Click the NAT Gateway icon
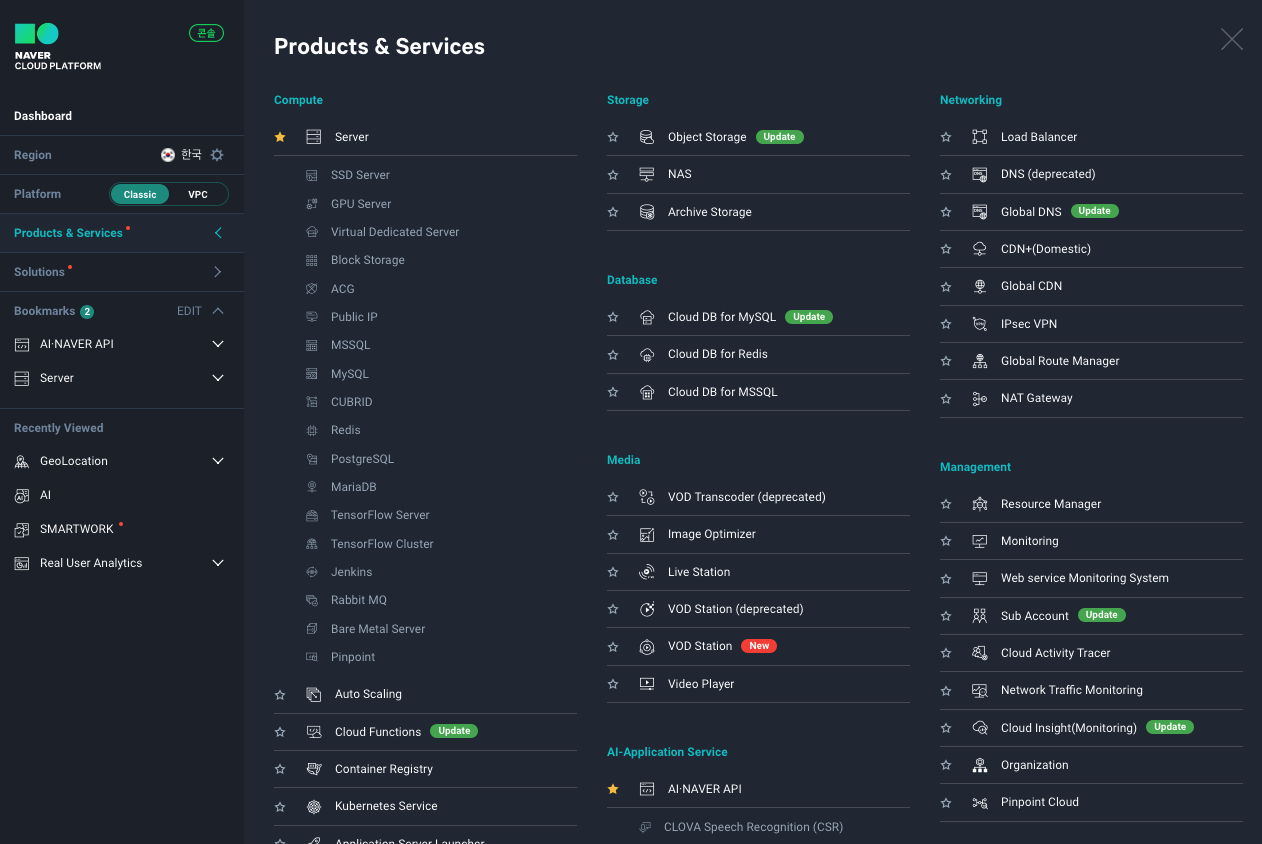 (x=980, y=398)
